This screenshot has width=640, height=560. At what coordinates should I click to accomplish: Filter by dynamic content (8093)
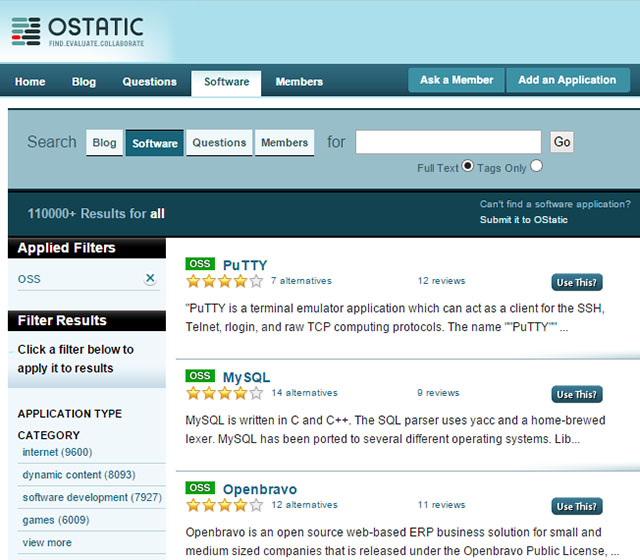pyautogui.click(x=79, y=475)
